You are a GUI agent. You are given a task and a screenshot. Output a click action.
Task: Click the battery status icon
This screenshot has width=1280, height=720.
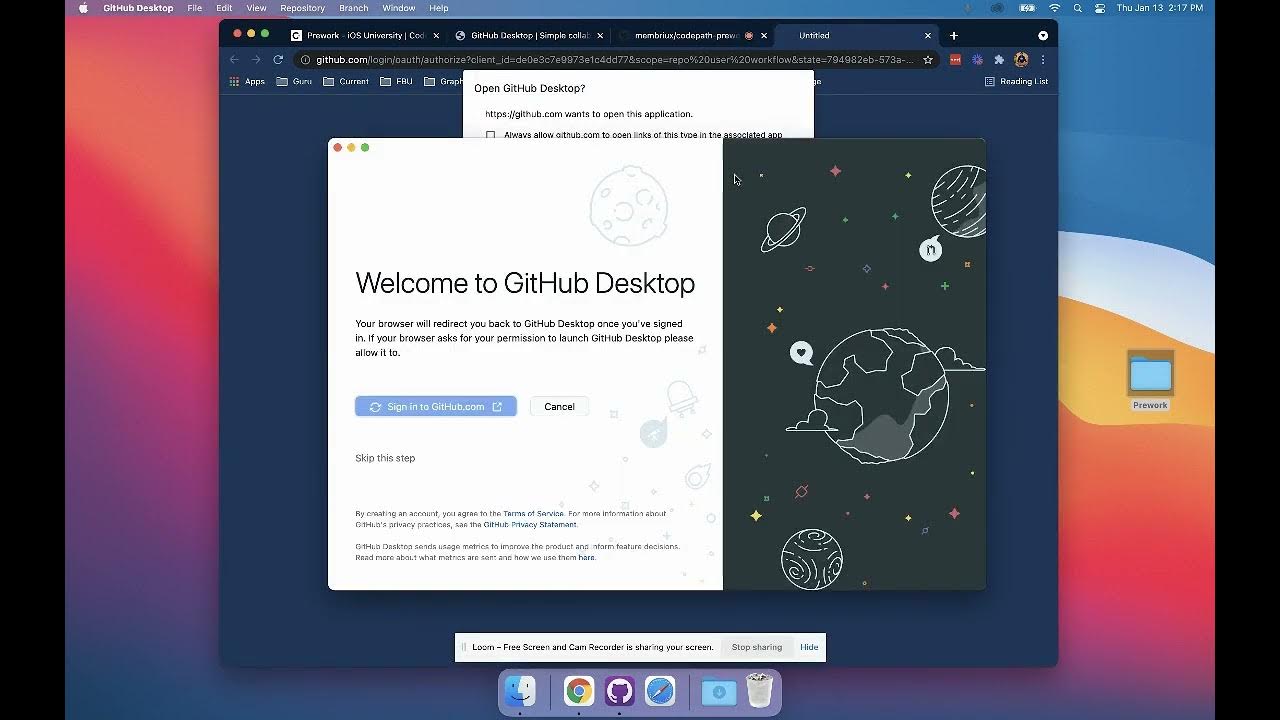pos(1027,8)
